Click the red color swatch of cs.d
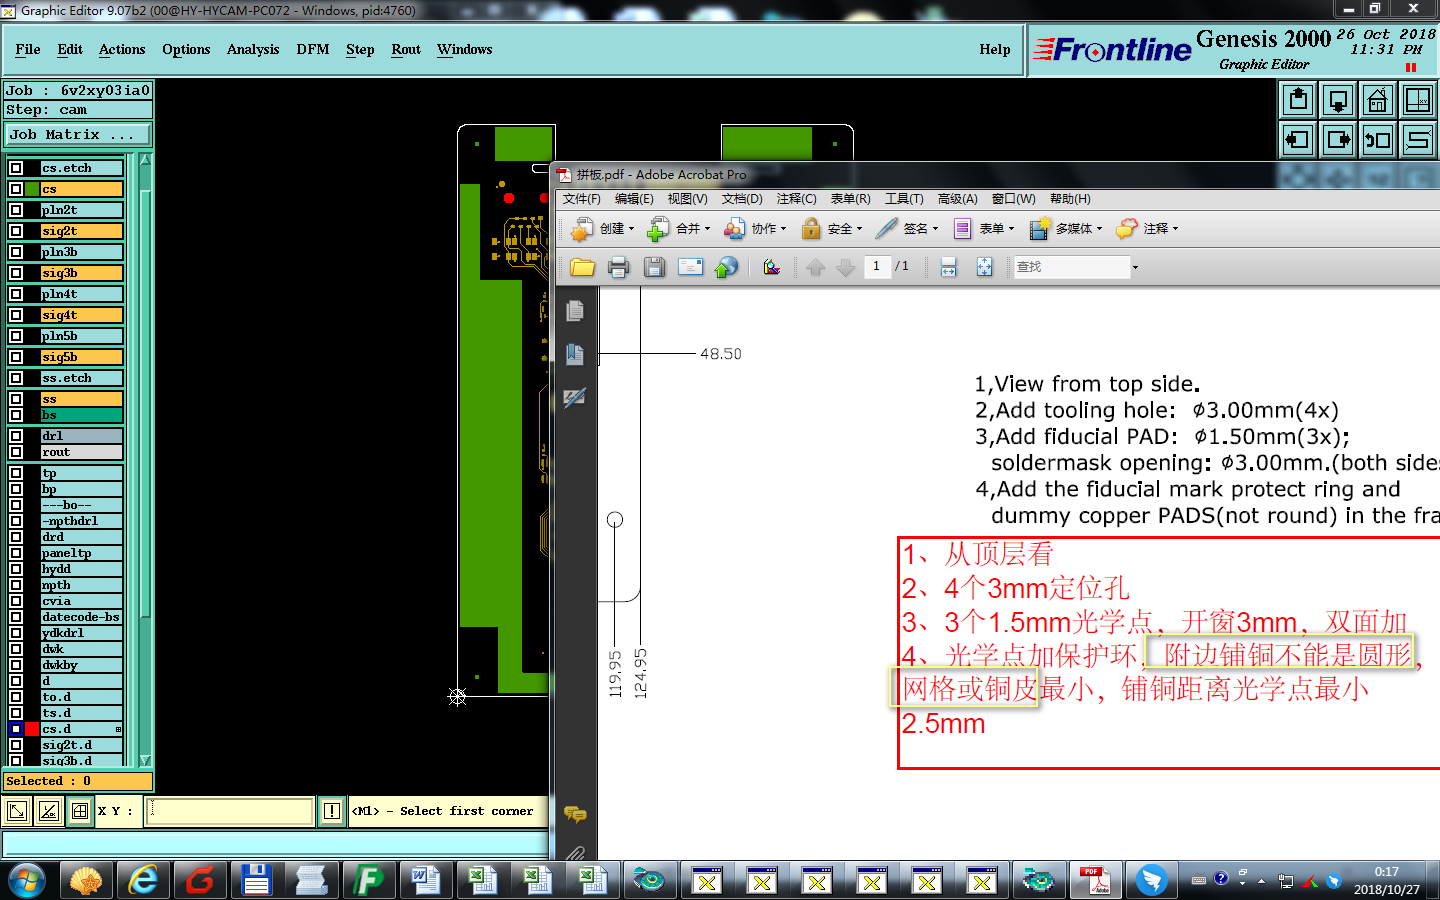Viewport: 1440px width, 900px height. point(32,729)
